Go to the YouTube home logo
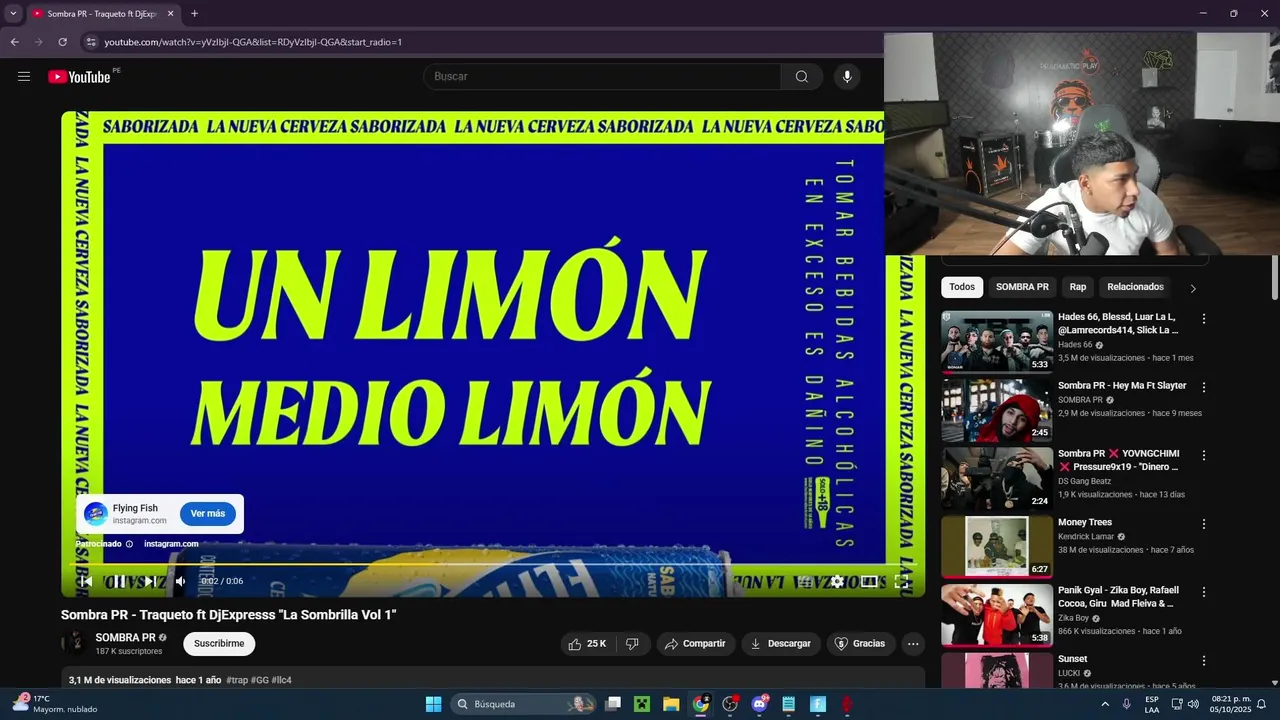 click(79, 77)
